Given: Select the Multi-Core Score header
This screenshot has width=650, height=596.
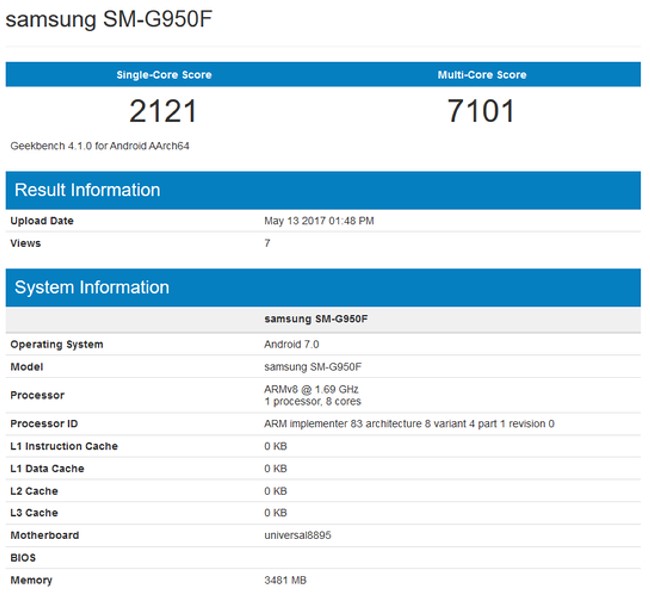Looking at the screenshot, I should pos(482,75).
